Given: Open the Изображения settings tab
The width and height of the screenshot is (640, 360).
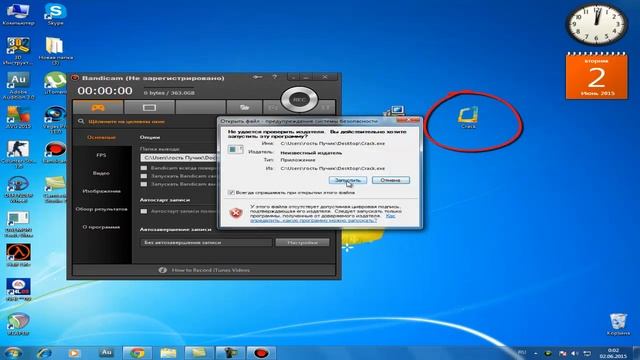Looking at the screenshot, I should 102,191.
